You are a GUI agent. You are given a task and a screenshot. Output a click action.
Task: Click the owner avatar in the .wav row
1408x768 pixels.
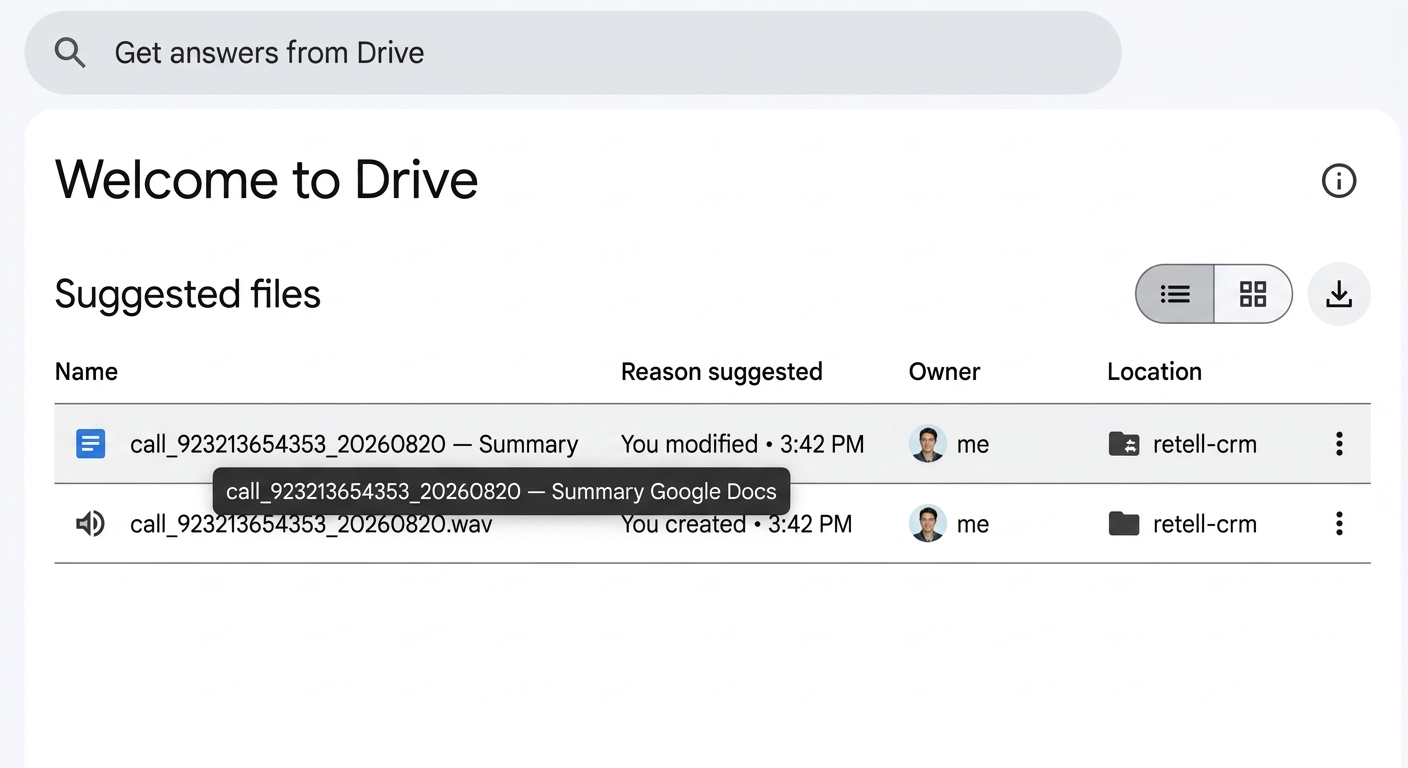[928, 524]
